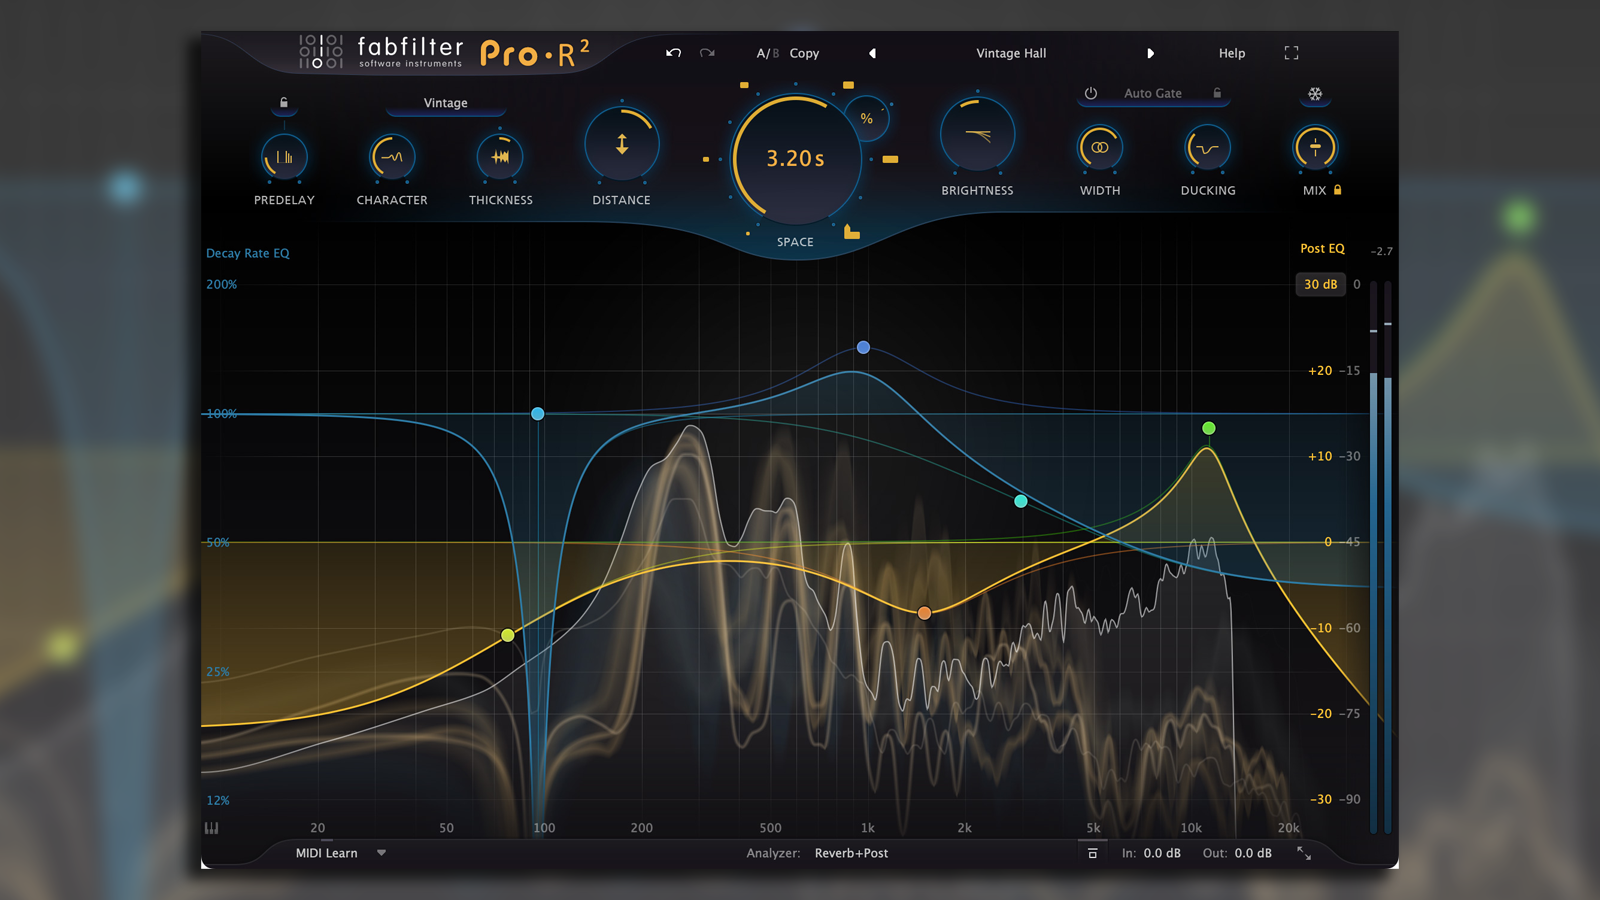Copy settings with the Copy button
The image size is (1600, 900).
click(804, 53)
